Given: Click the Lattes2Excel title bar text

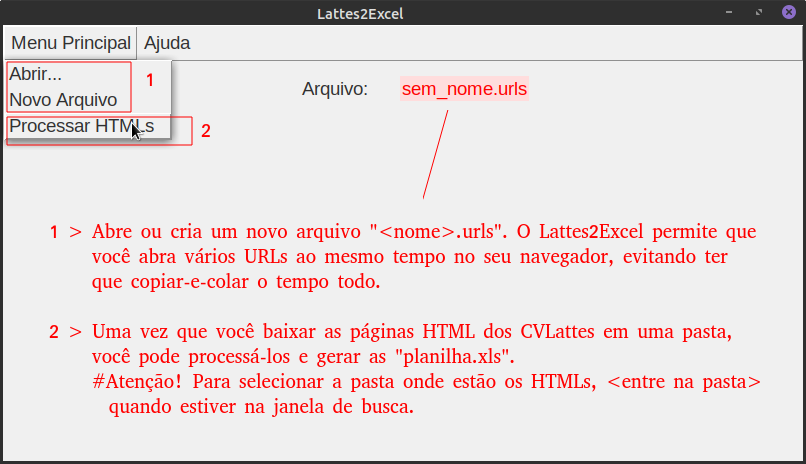Looking at the screenshot, I should (x=360, y=14).
